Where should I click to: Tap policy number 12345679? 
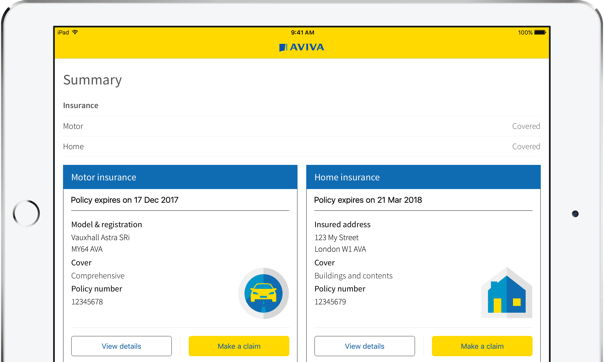(330, 302)
